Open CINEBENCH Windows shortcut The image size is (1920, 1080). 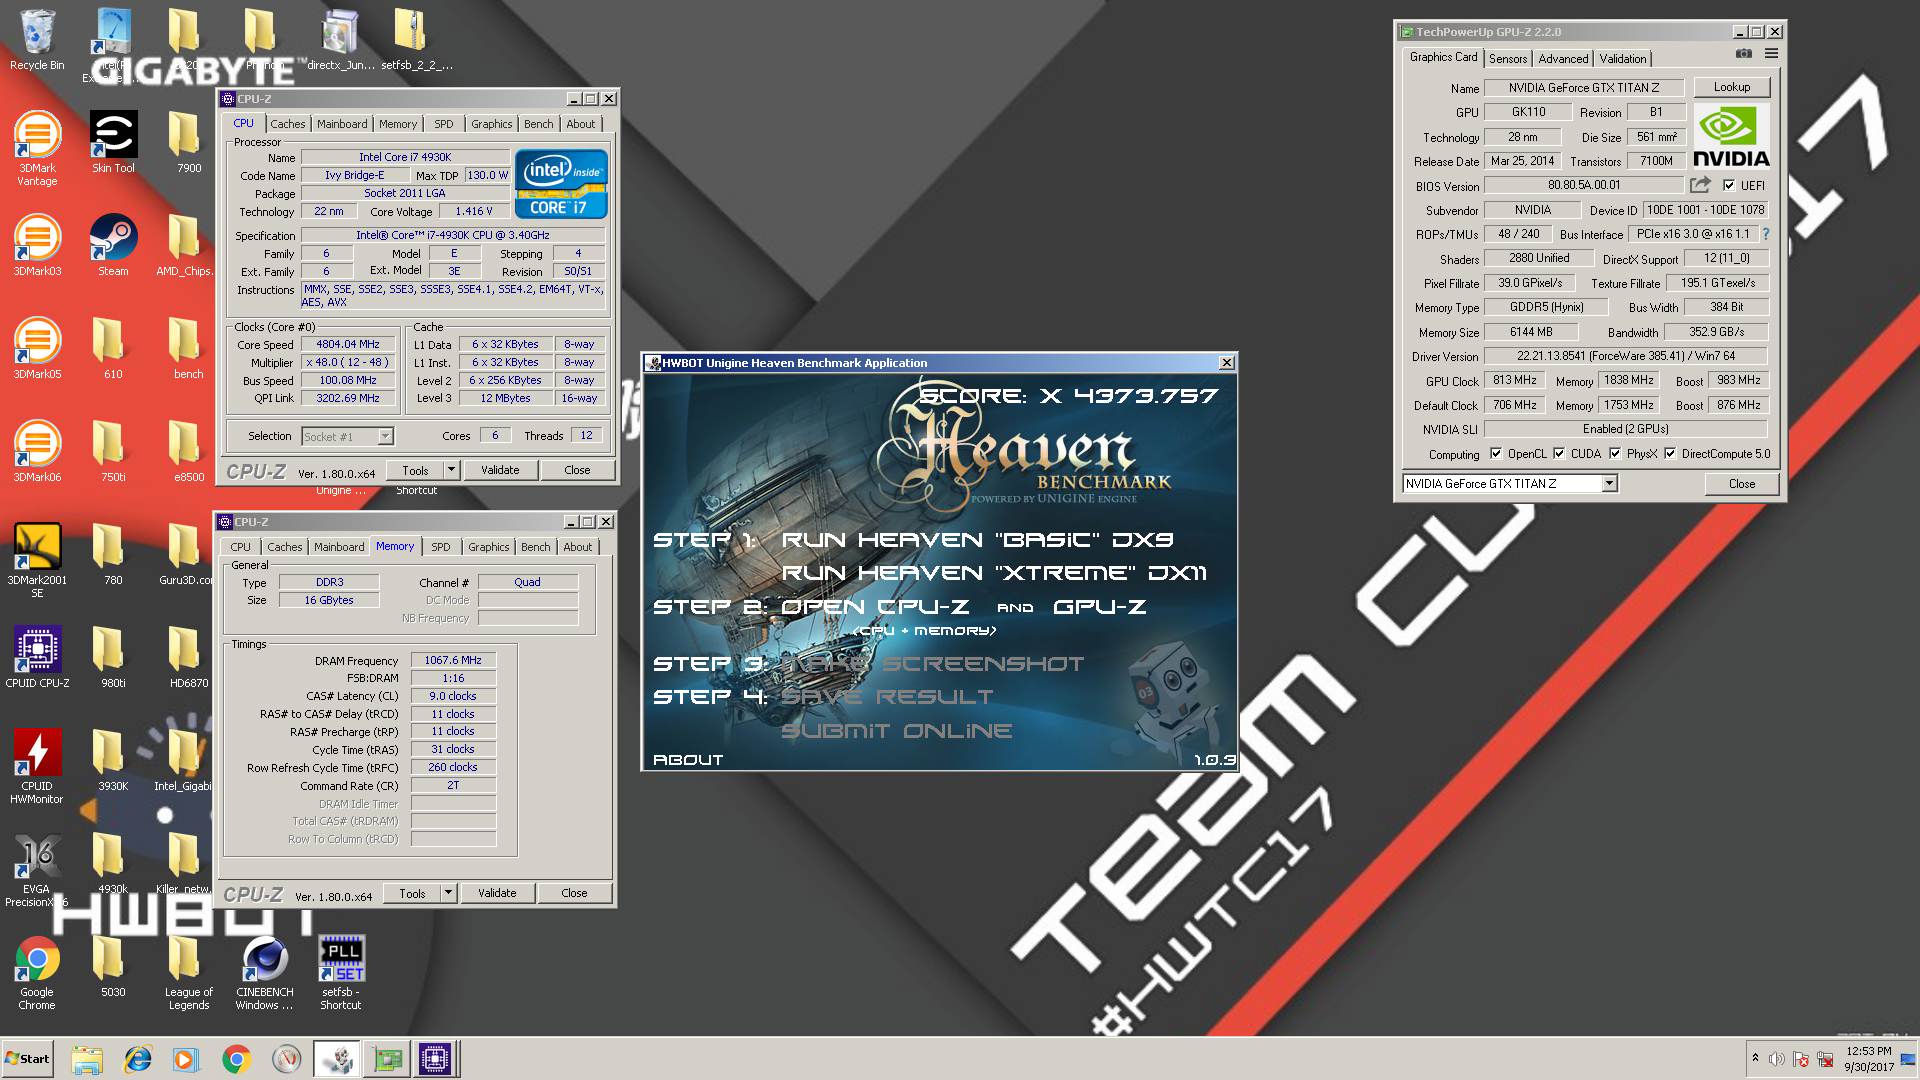(x=265, y=971)
